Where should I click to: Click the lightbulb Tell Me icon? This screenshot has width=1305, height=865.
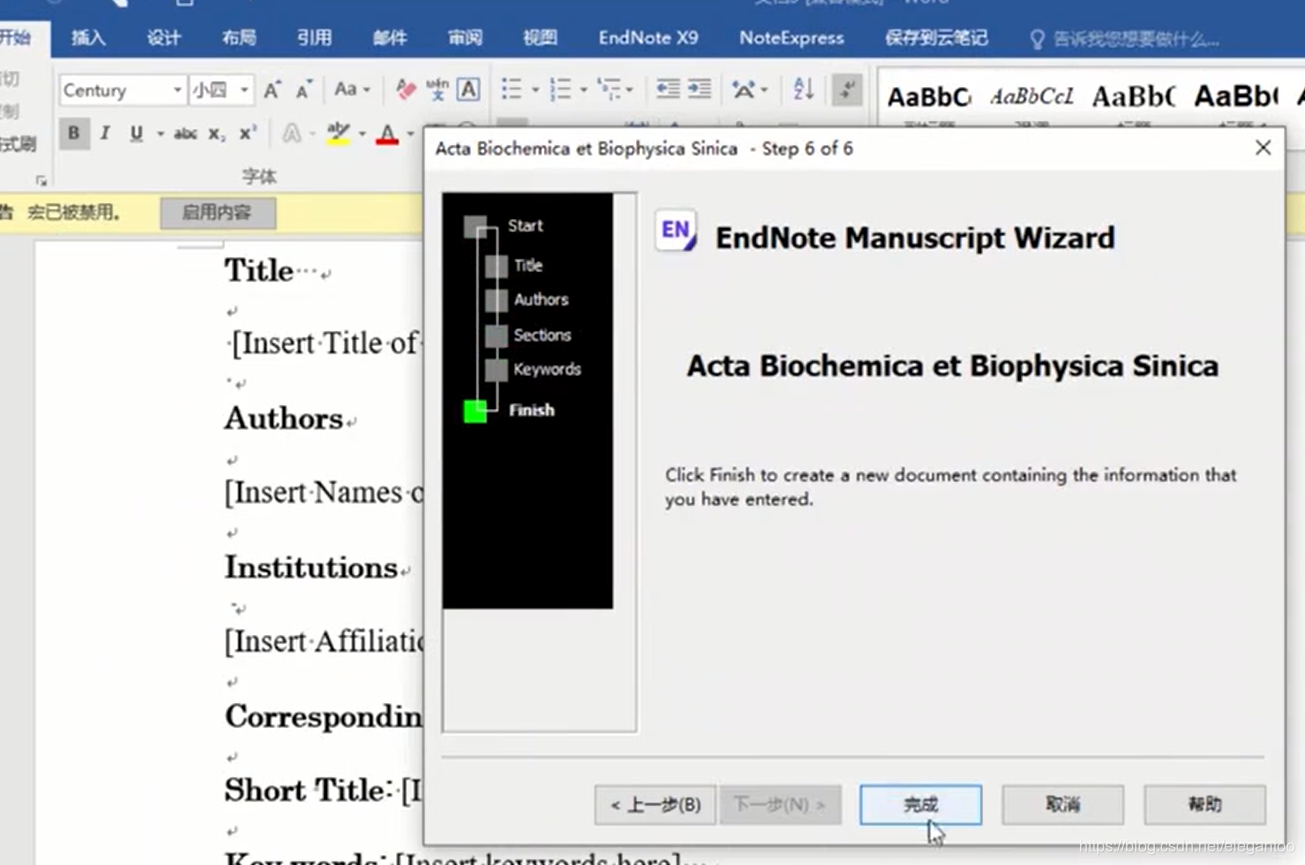pyautogui.click(x=1037, y=39)
